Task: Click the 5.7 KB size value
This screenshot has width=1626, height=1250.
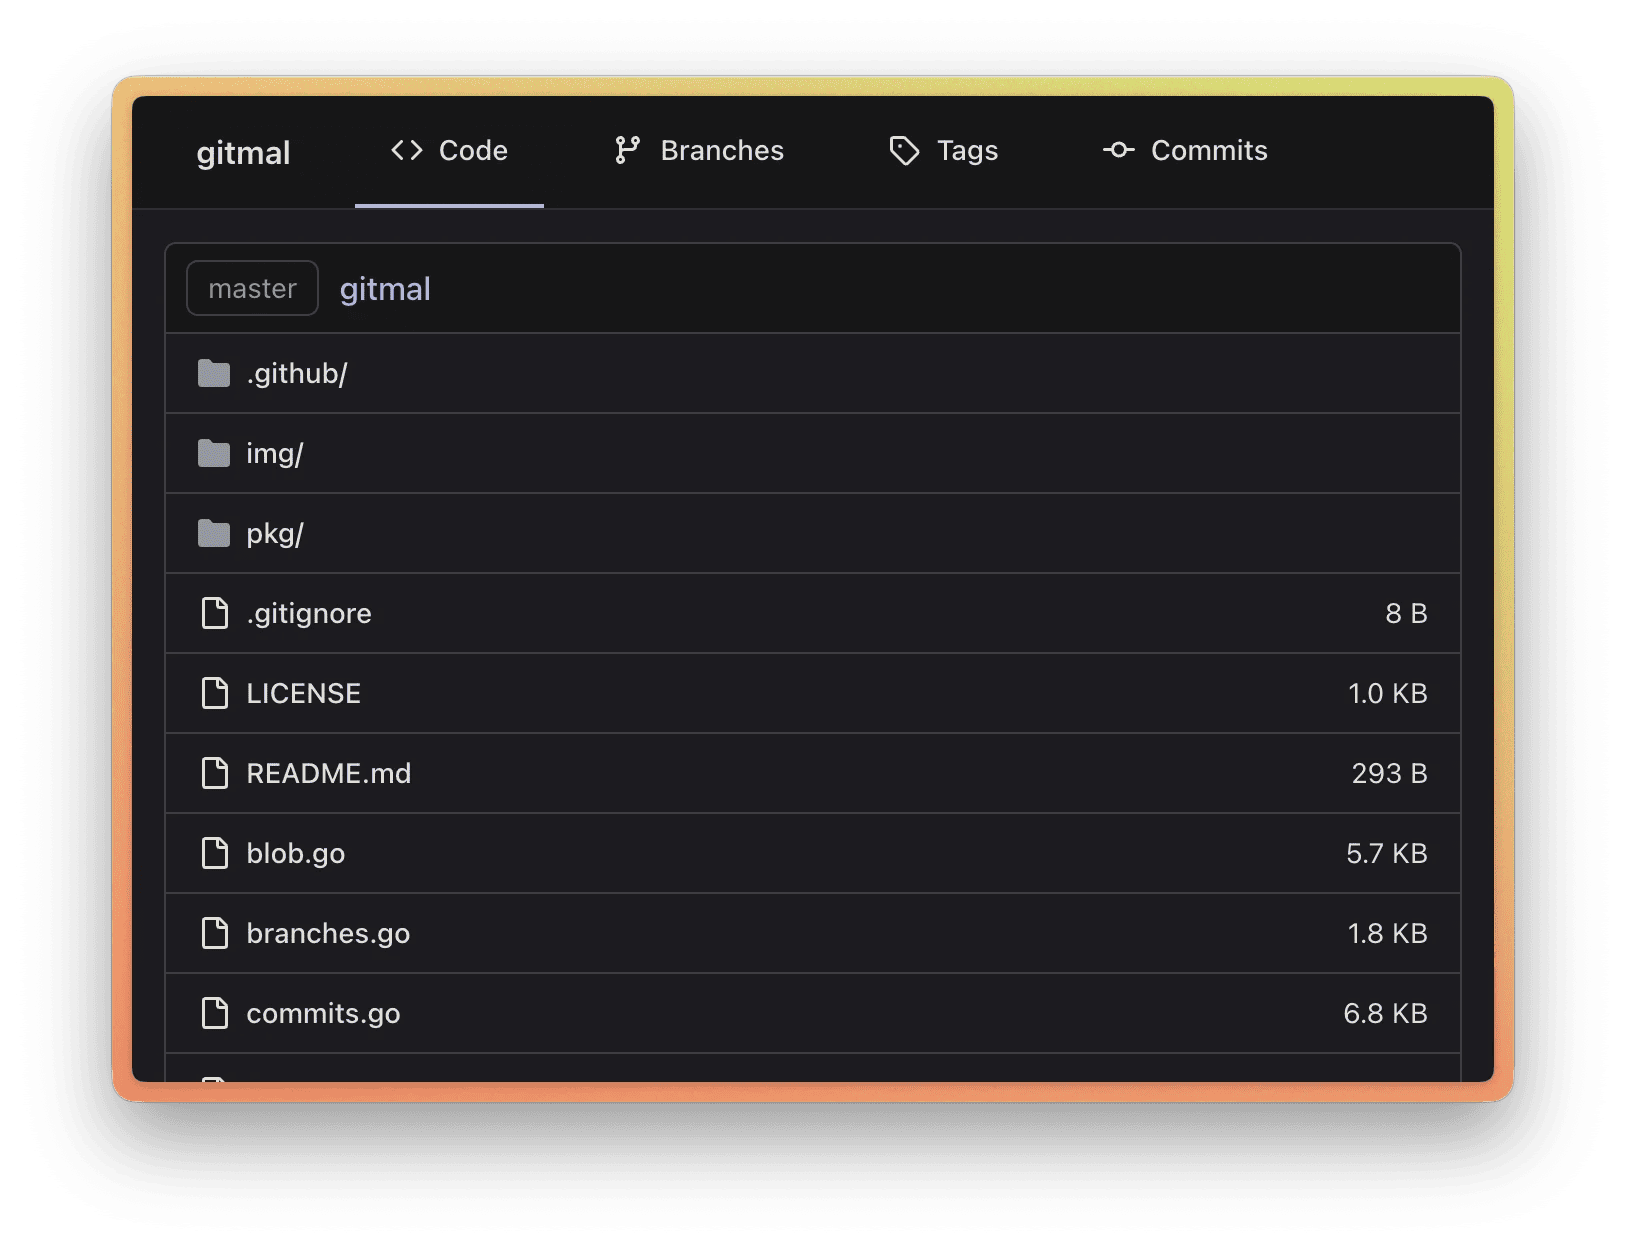Action: (1387, 853)
